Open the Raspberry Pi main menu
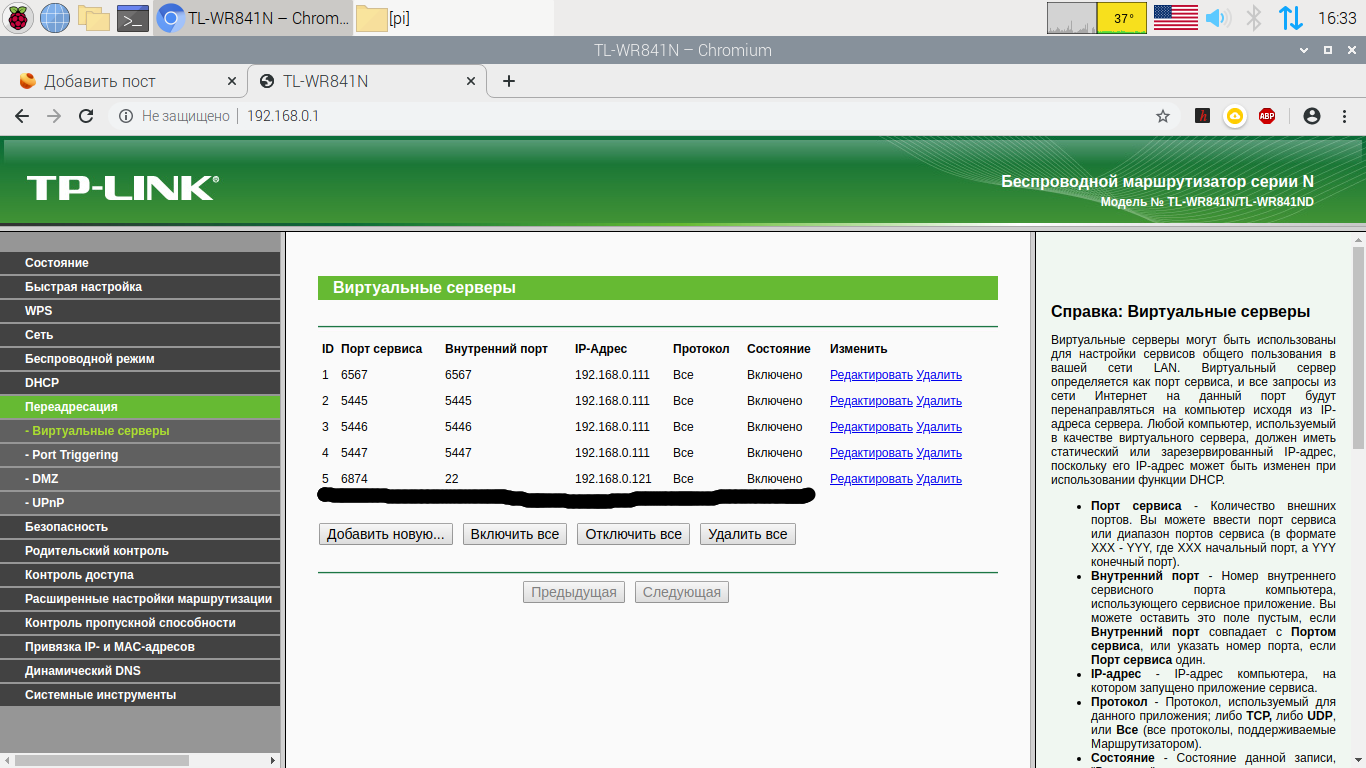1366x768 pixels. click(x=18, y=18)
